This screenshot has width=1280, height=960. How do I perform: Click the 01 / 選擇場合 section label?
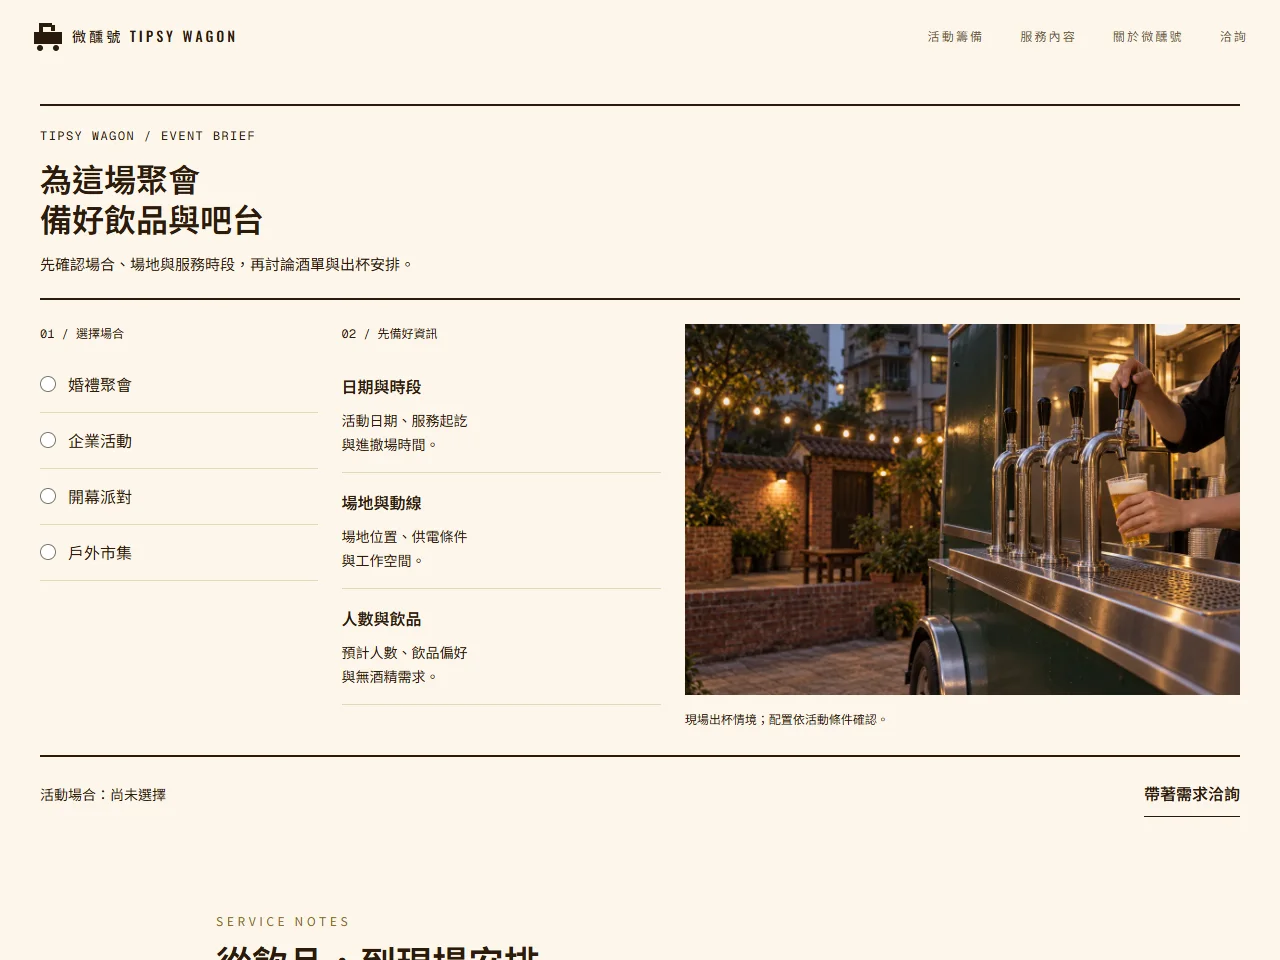tap(82, 334)
